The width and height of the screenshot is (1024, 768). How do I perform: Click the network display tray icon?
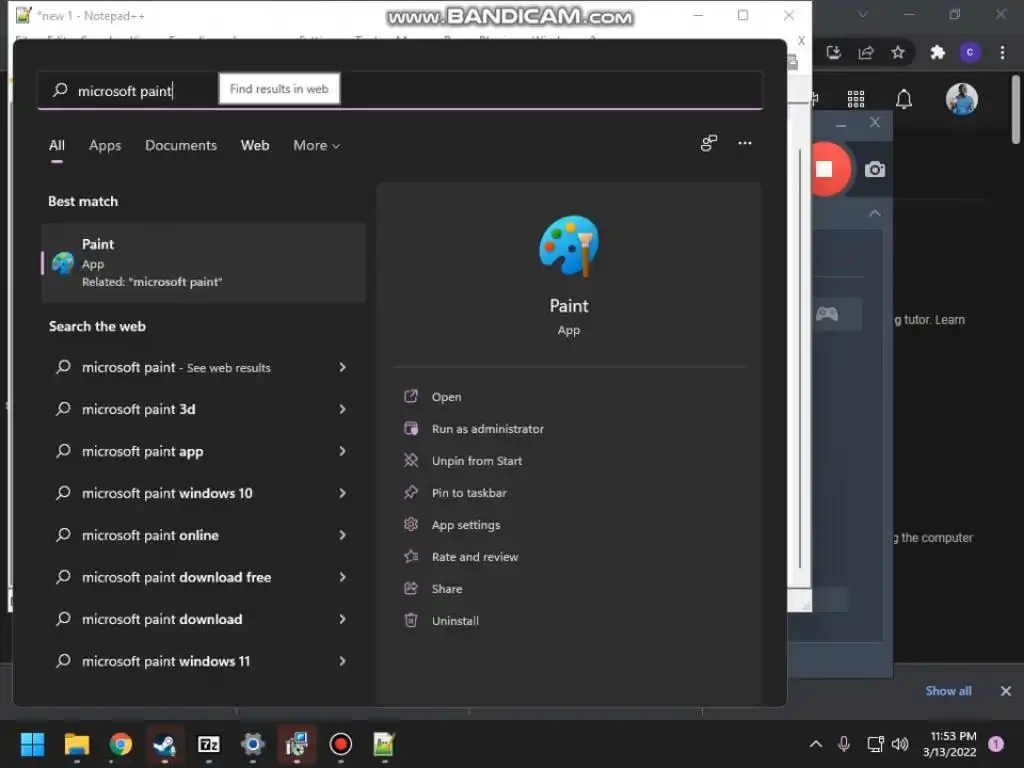[875, 744]
